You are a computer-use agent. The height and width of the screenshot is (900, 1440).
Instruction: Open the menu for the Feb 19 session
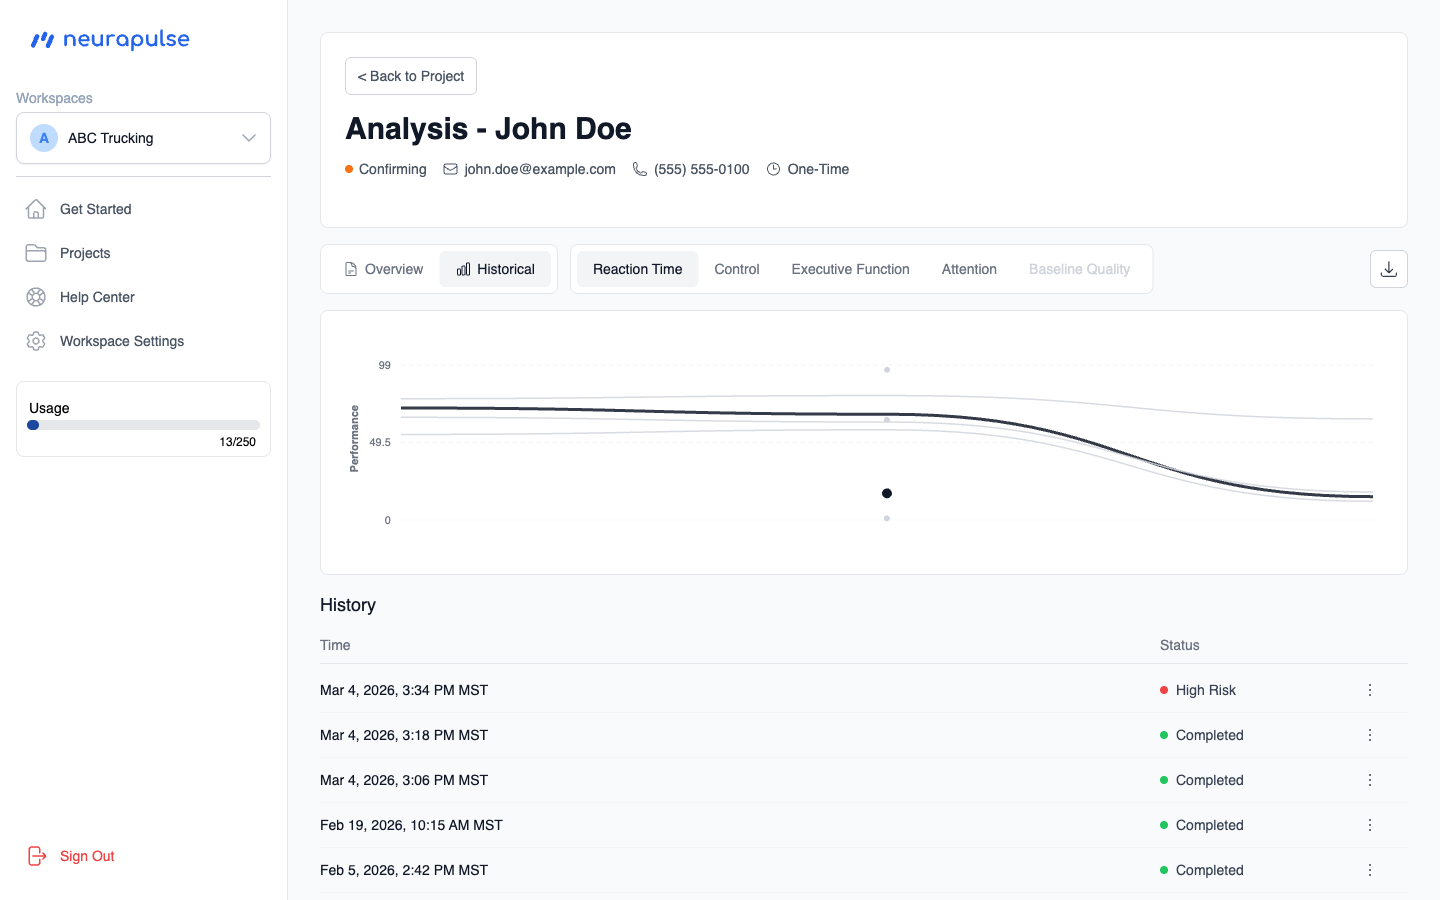1370,824
